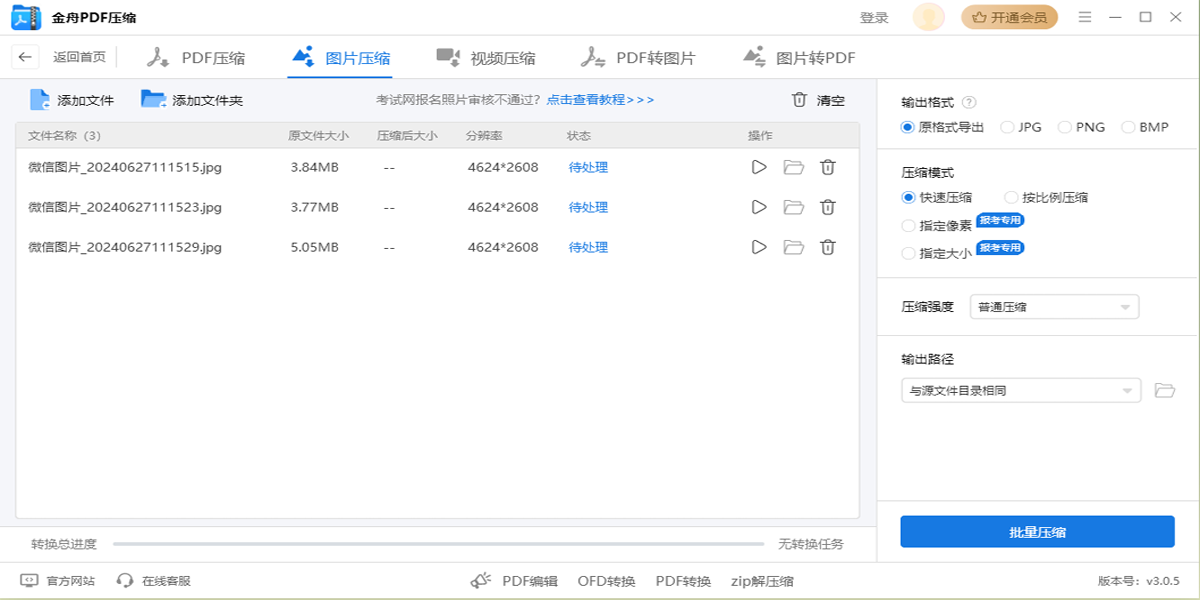Image resolution: width=1200 pixels, height=600 pixels.
Task: Select 快速压缩 compression mode
Action: point(937,197)
